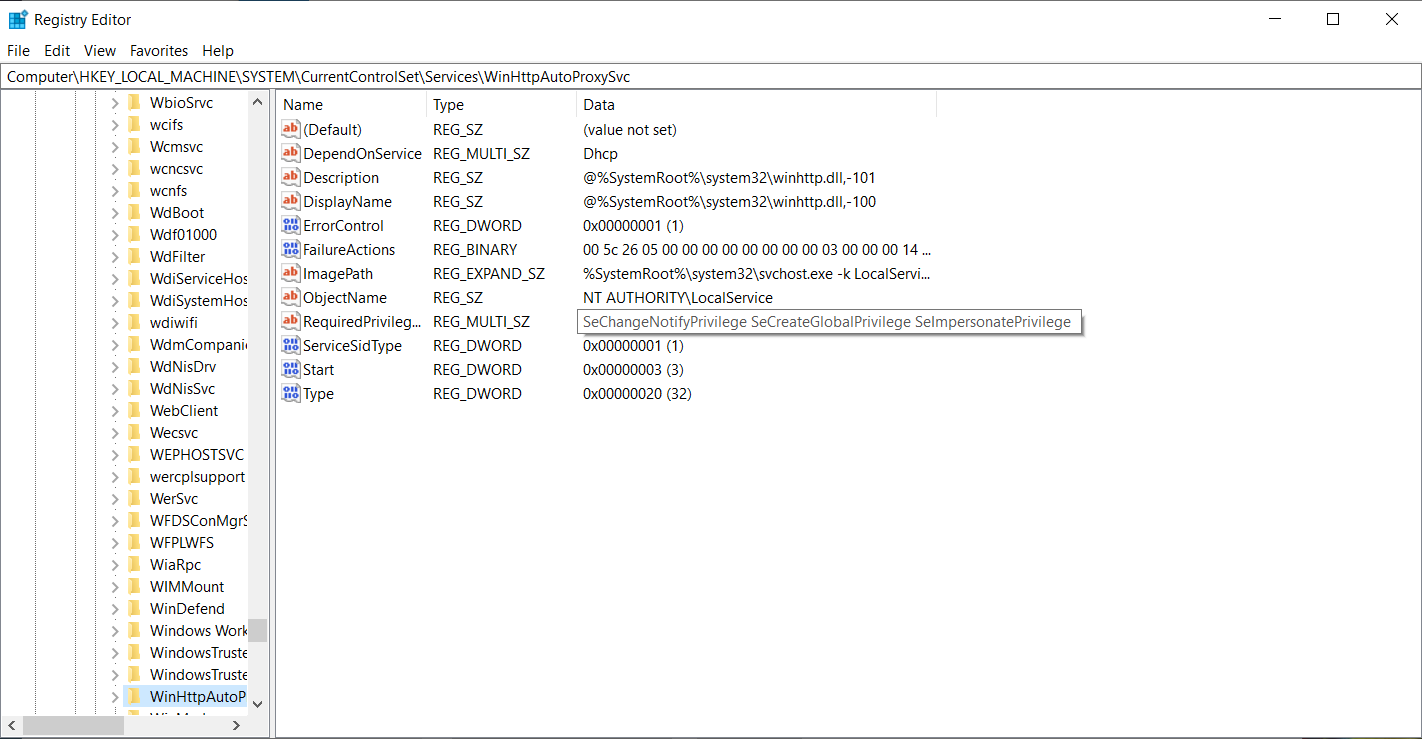Viewport: 1422px width, 739px height.
Task: Click the ImagePath value string icon
Action: [291, 273]
